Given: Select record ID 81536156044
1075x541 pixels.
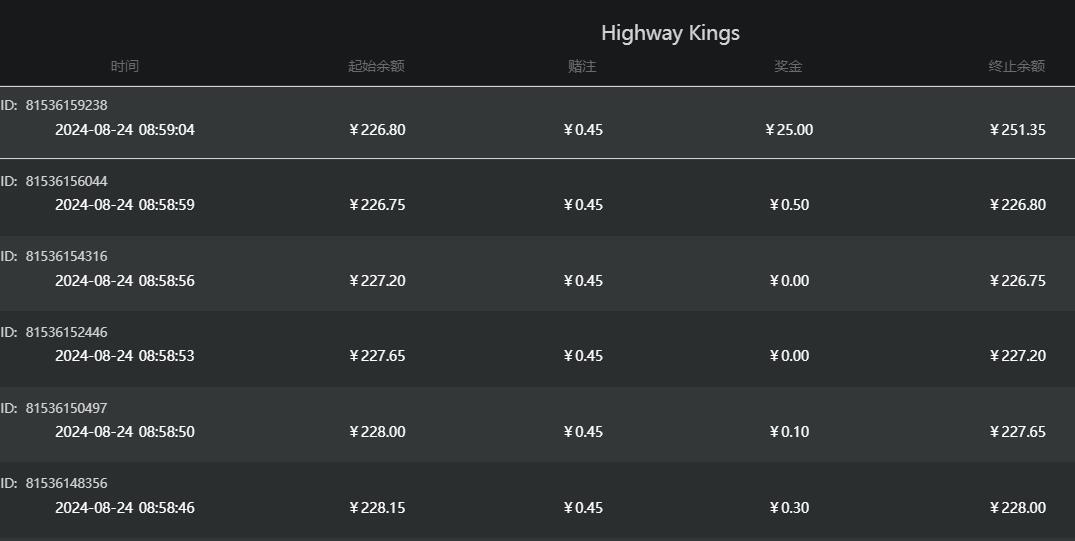Looking at the screenshot, I should 66,181.
